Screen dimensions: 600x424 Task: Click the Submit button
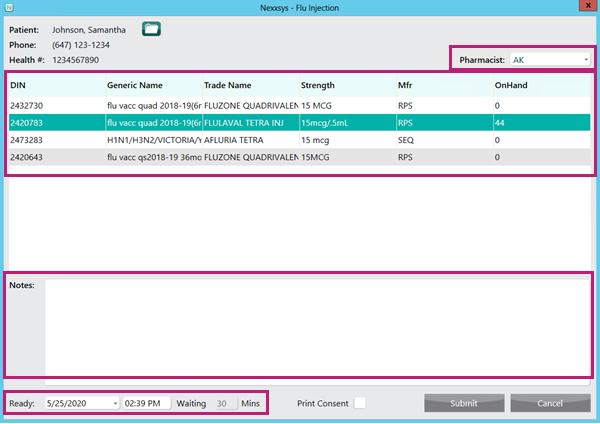pyautogui.click(x=463, y=403)
